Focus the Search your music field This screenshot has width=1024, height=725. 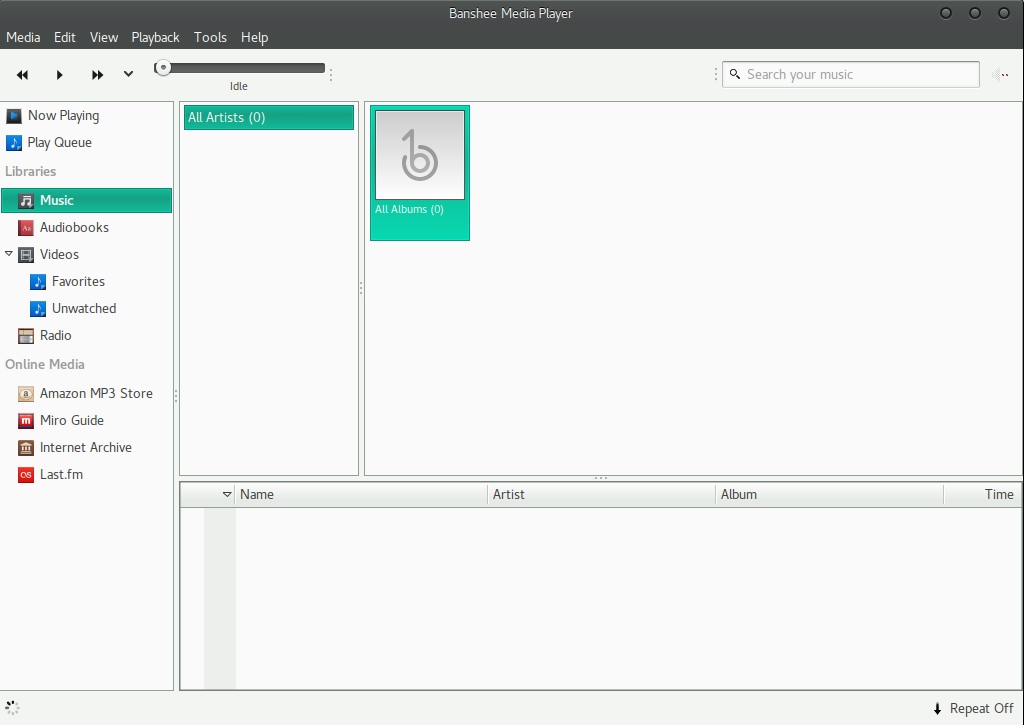pos(850,74)
